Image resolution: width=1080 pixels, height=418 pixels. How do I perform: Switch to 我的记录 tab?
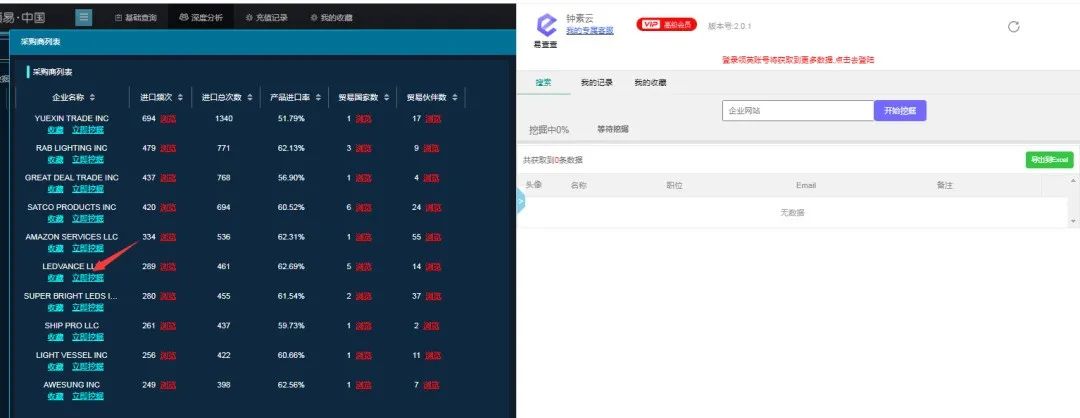click(596, 83)
